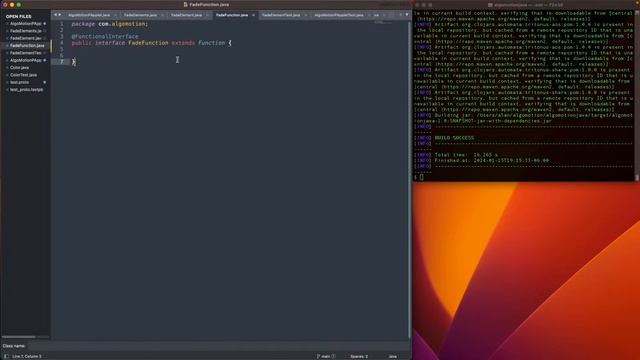The height and width of the screenshot is (360, 640).
Task: Close FadeElements.java via its sidebar x icon
Action: [7, 31]
